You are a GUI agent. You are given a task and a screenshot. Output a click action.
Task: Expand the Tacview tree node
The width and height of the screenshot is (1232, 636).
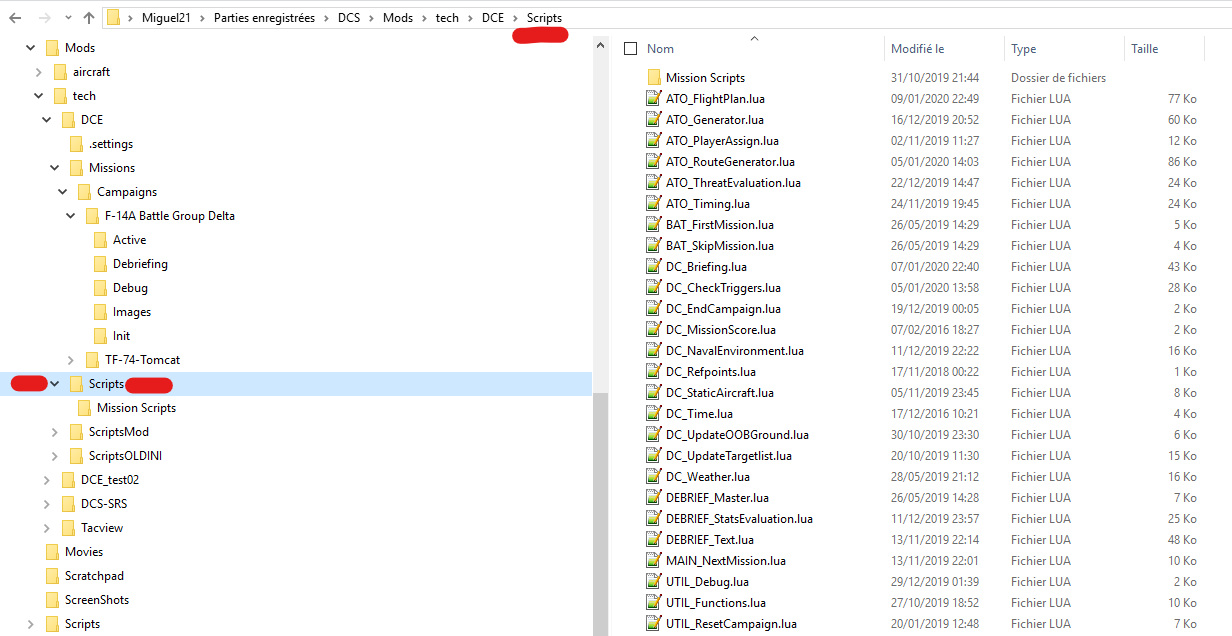tap(46, 528)
